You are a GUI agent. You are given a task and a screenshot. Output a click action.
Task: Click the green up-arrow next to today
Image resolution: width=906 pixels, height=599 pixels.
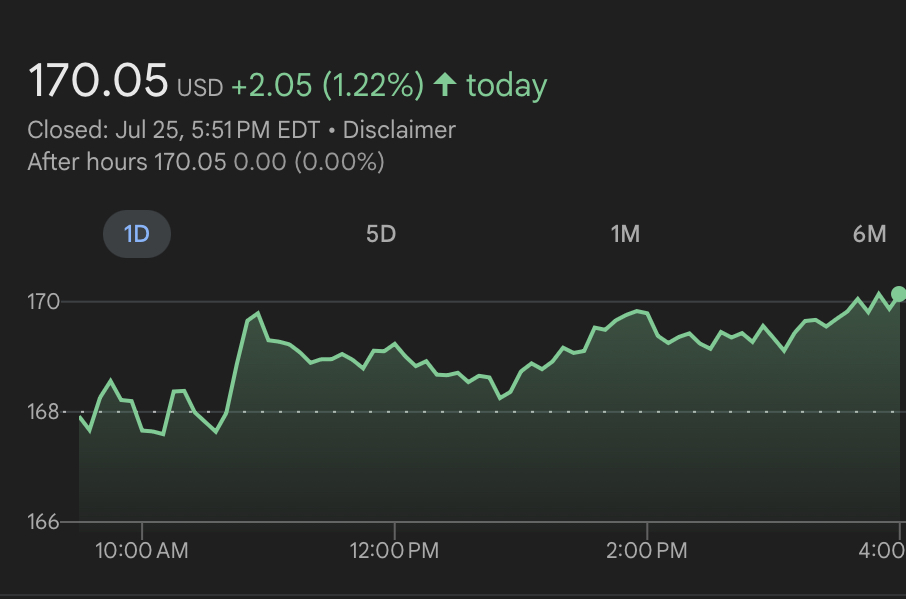[x=445, y=84]
